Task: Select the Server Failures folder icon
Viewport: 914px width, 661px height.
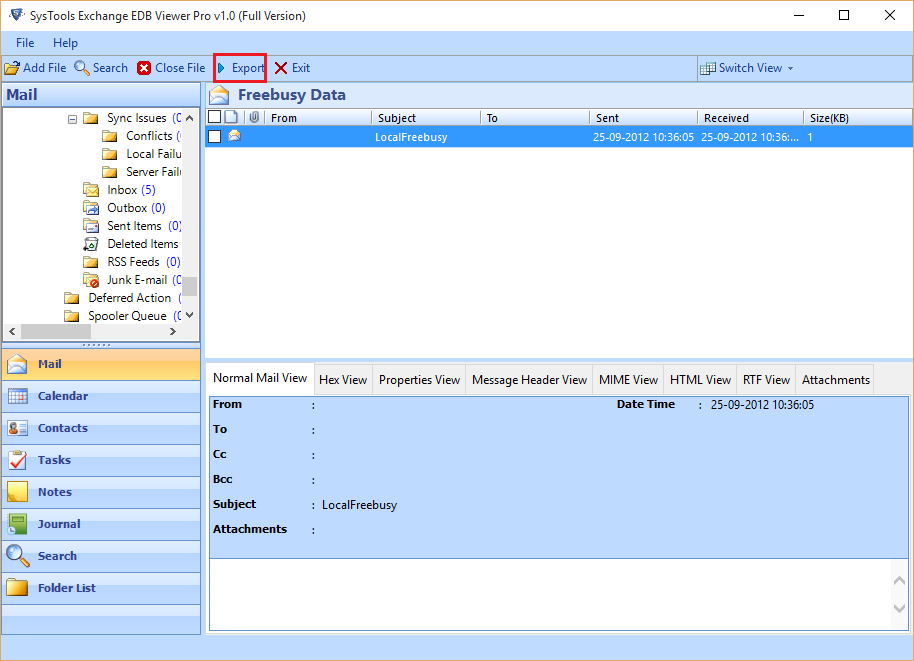Action: point(110,173)
